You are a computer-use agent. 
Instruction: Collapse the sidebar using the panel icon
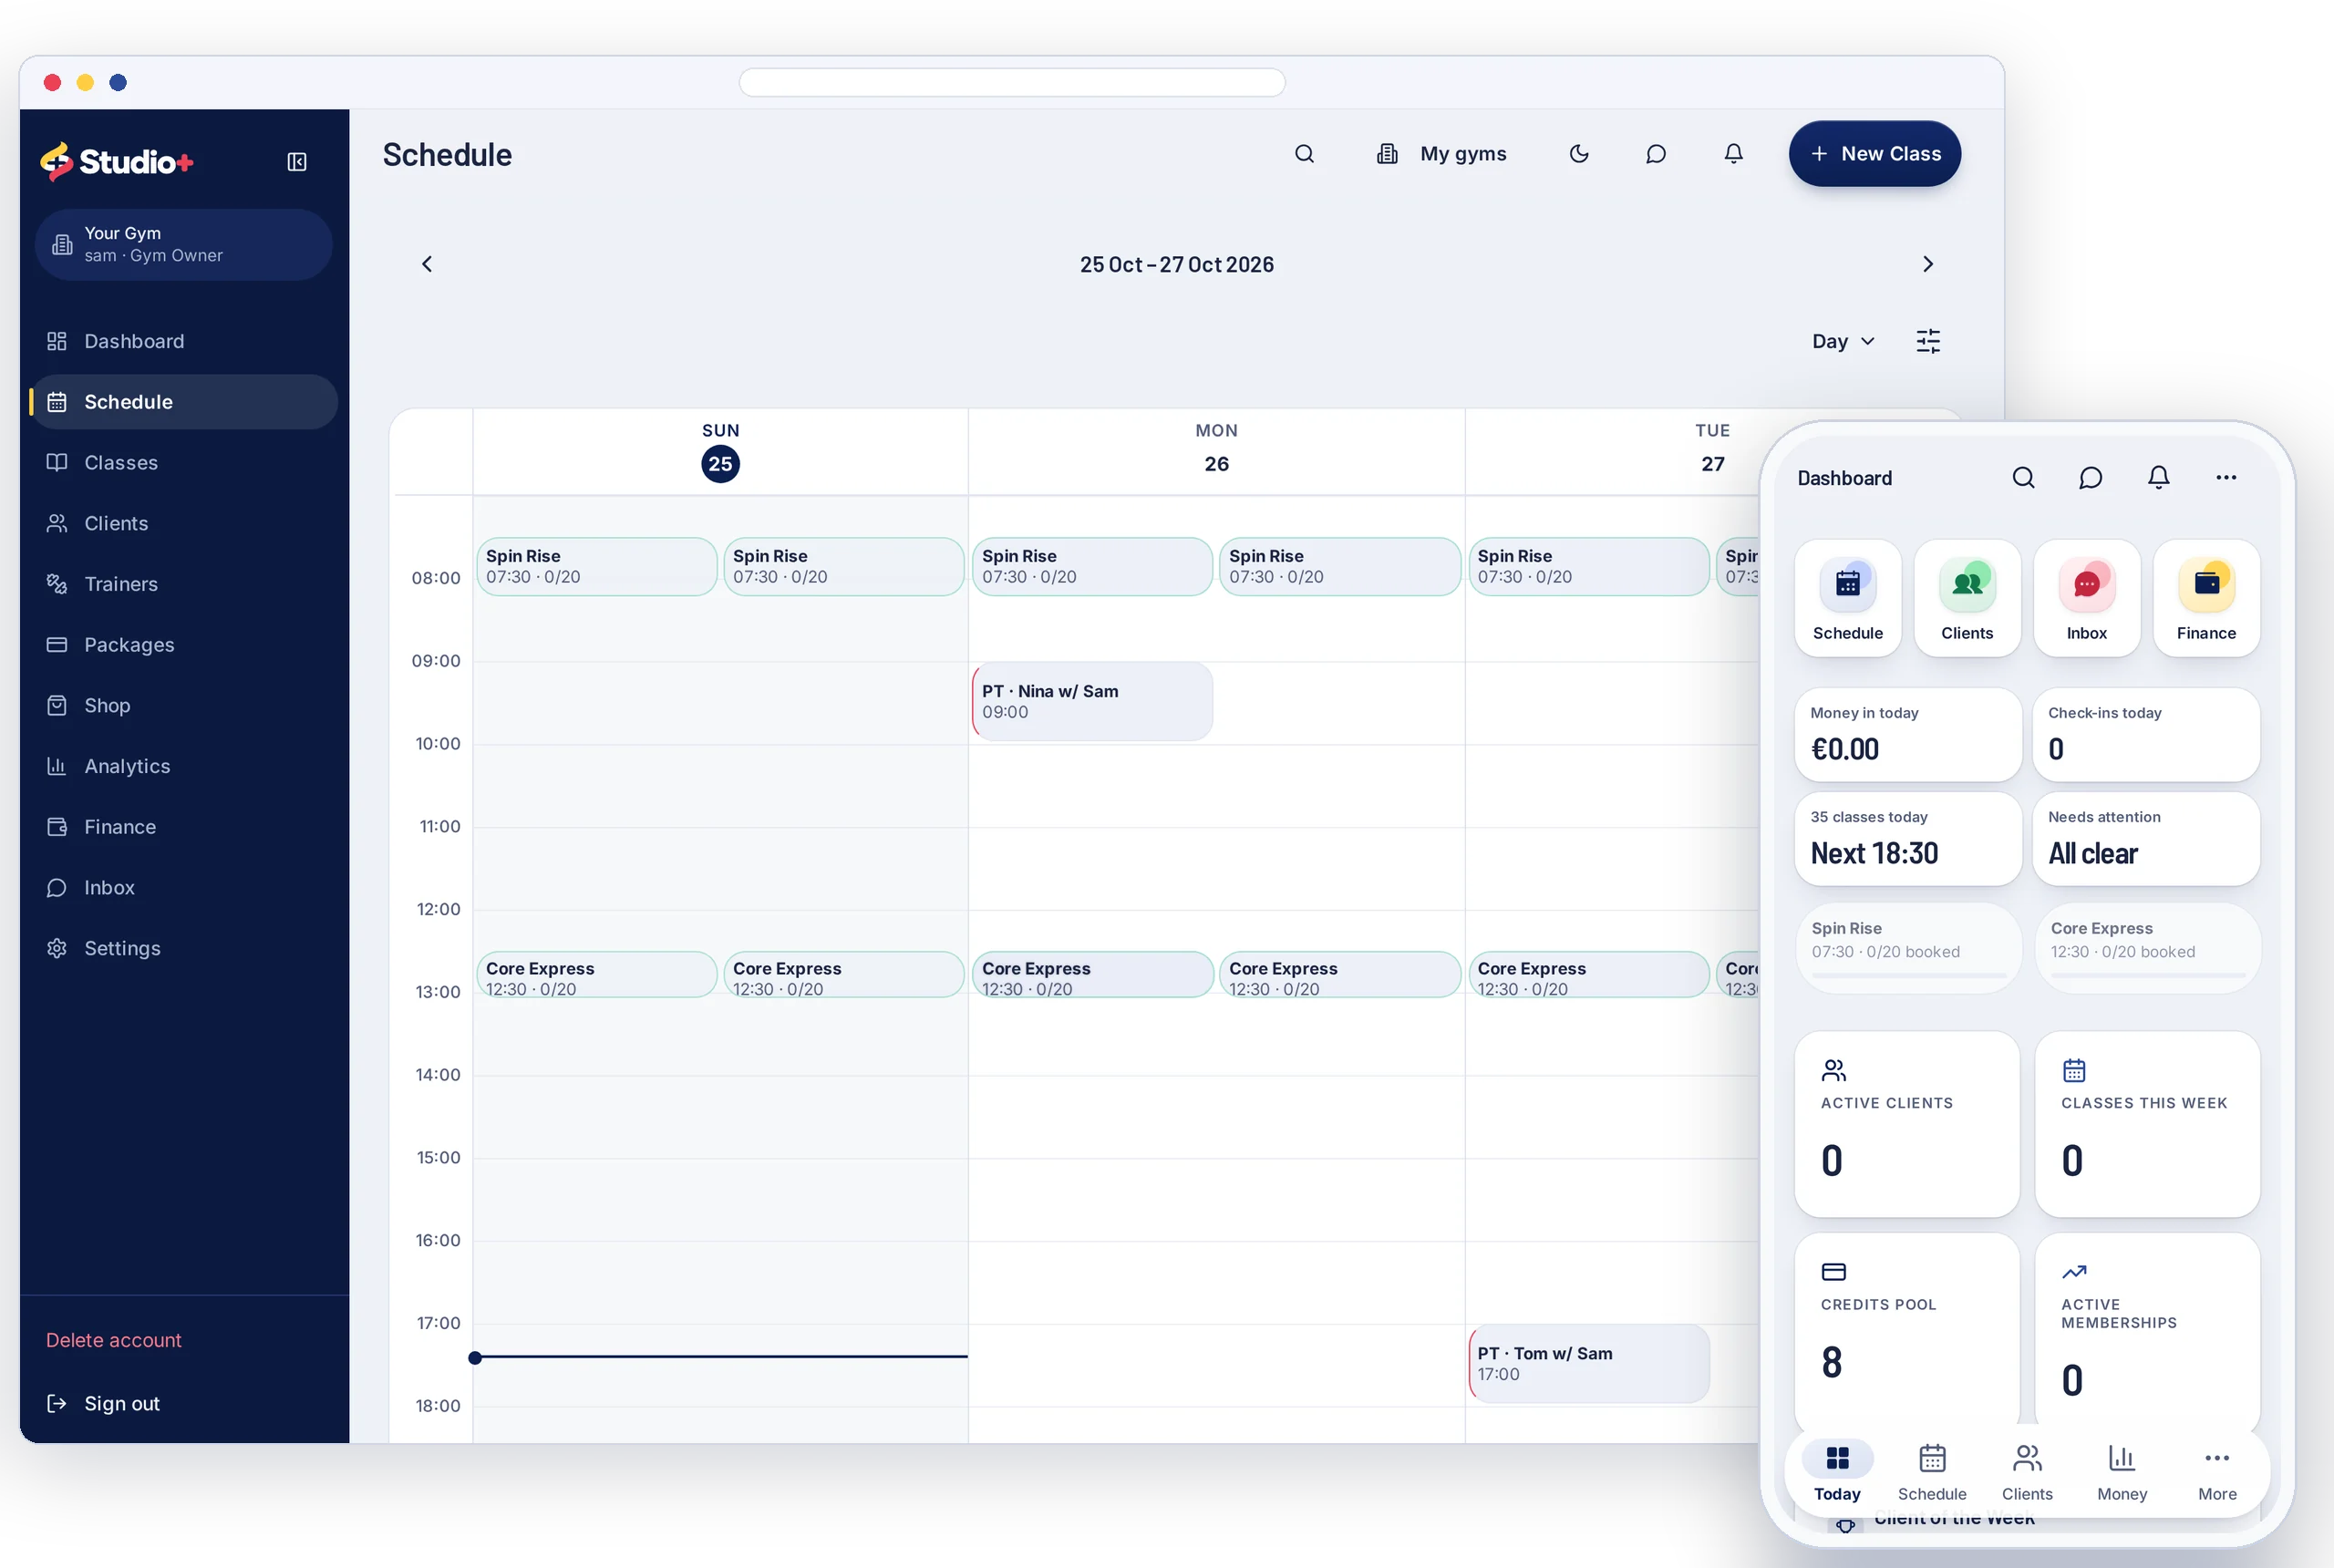297,162
